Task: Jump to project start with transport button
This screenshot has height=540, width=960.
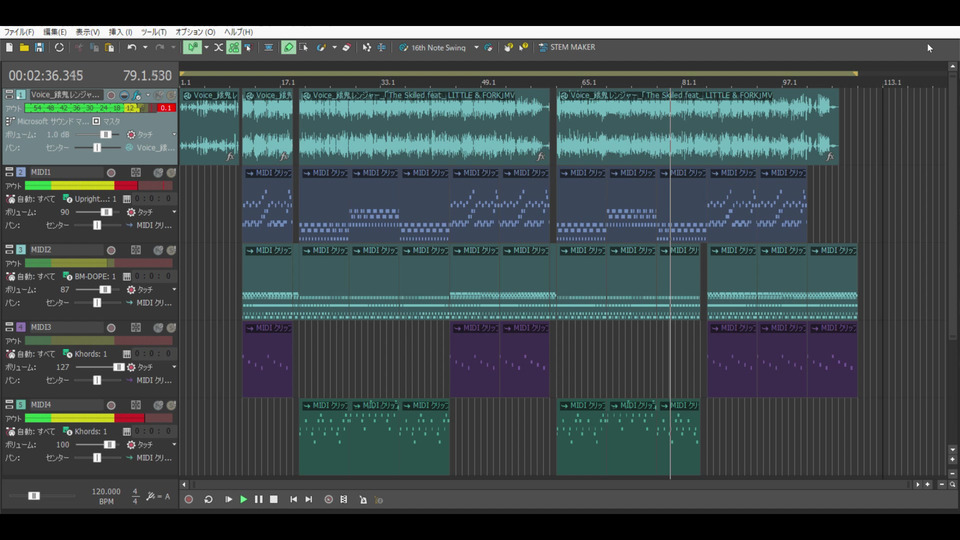Action: (293, 499)
